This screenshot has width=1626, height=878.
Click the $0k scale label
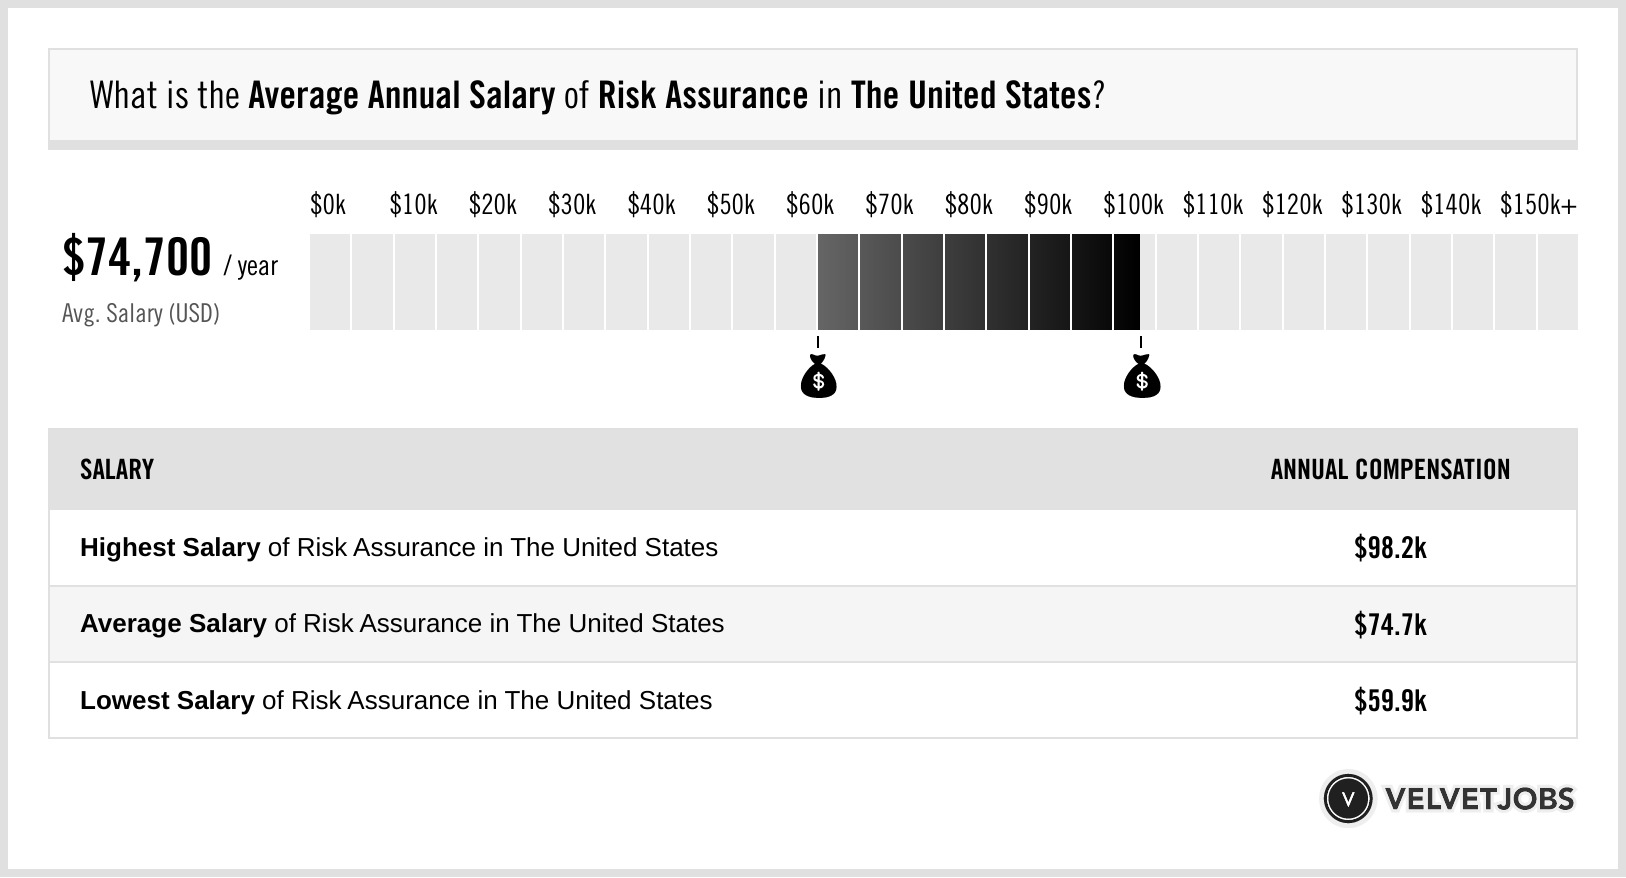click(x=327, y=205)
